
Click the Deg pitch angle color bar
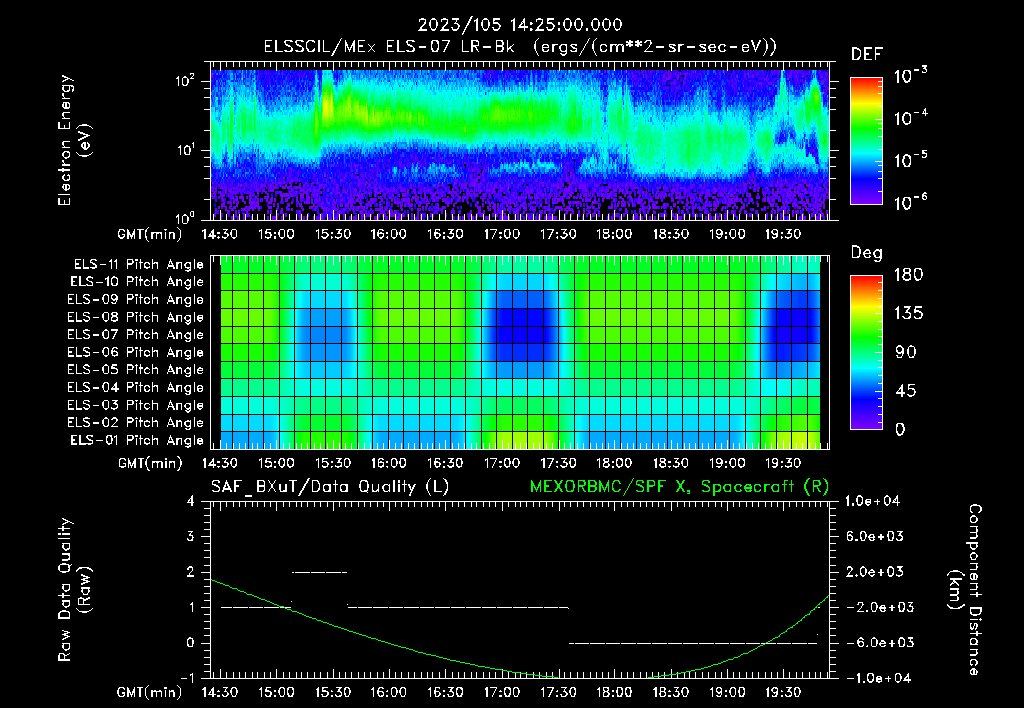tap(866, 352)
